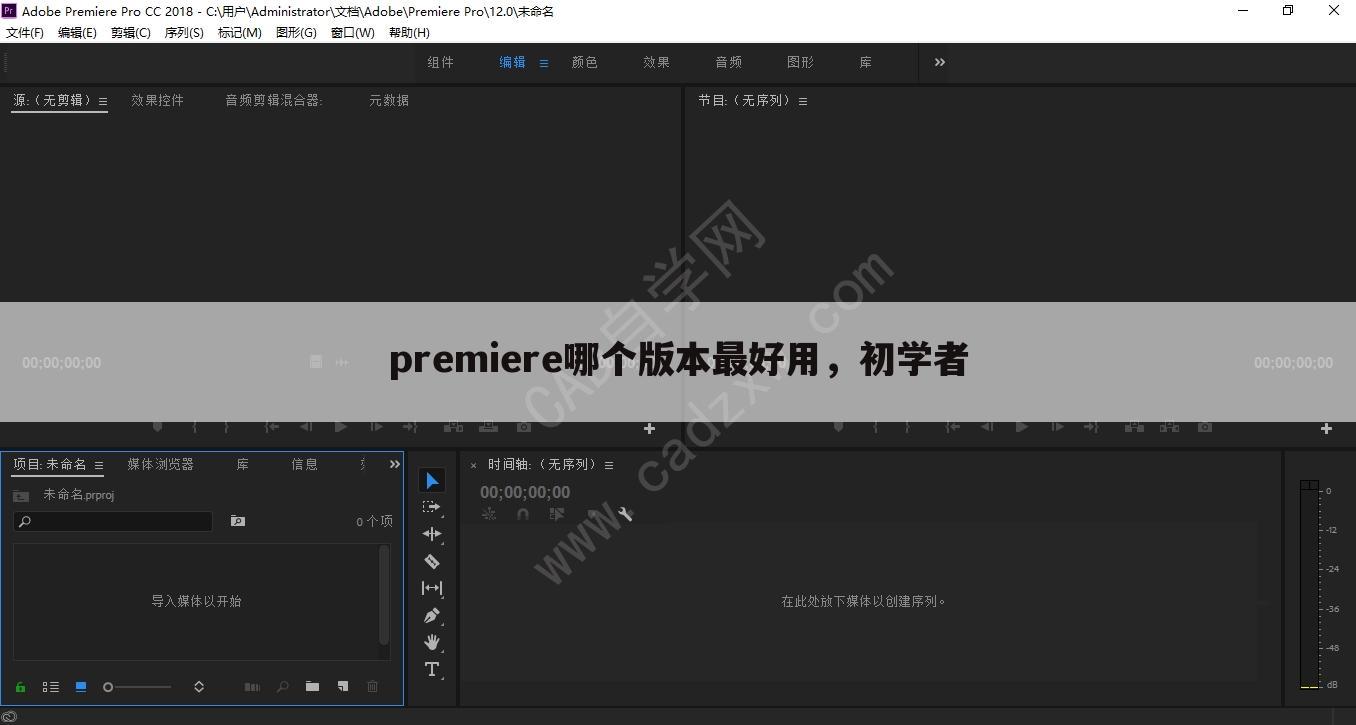
Task: Click Find magnifier icon at Project panel bottom
Action: tap(283, 686)
